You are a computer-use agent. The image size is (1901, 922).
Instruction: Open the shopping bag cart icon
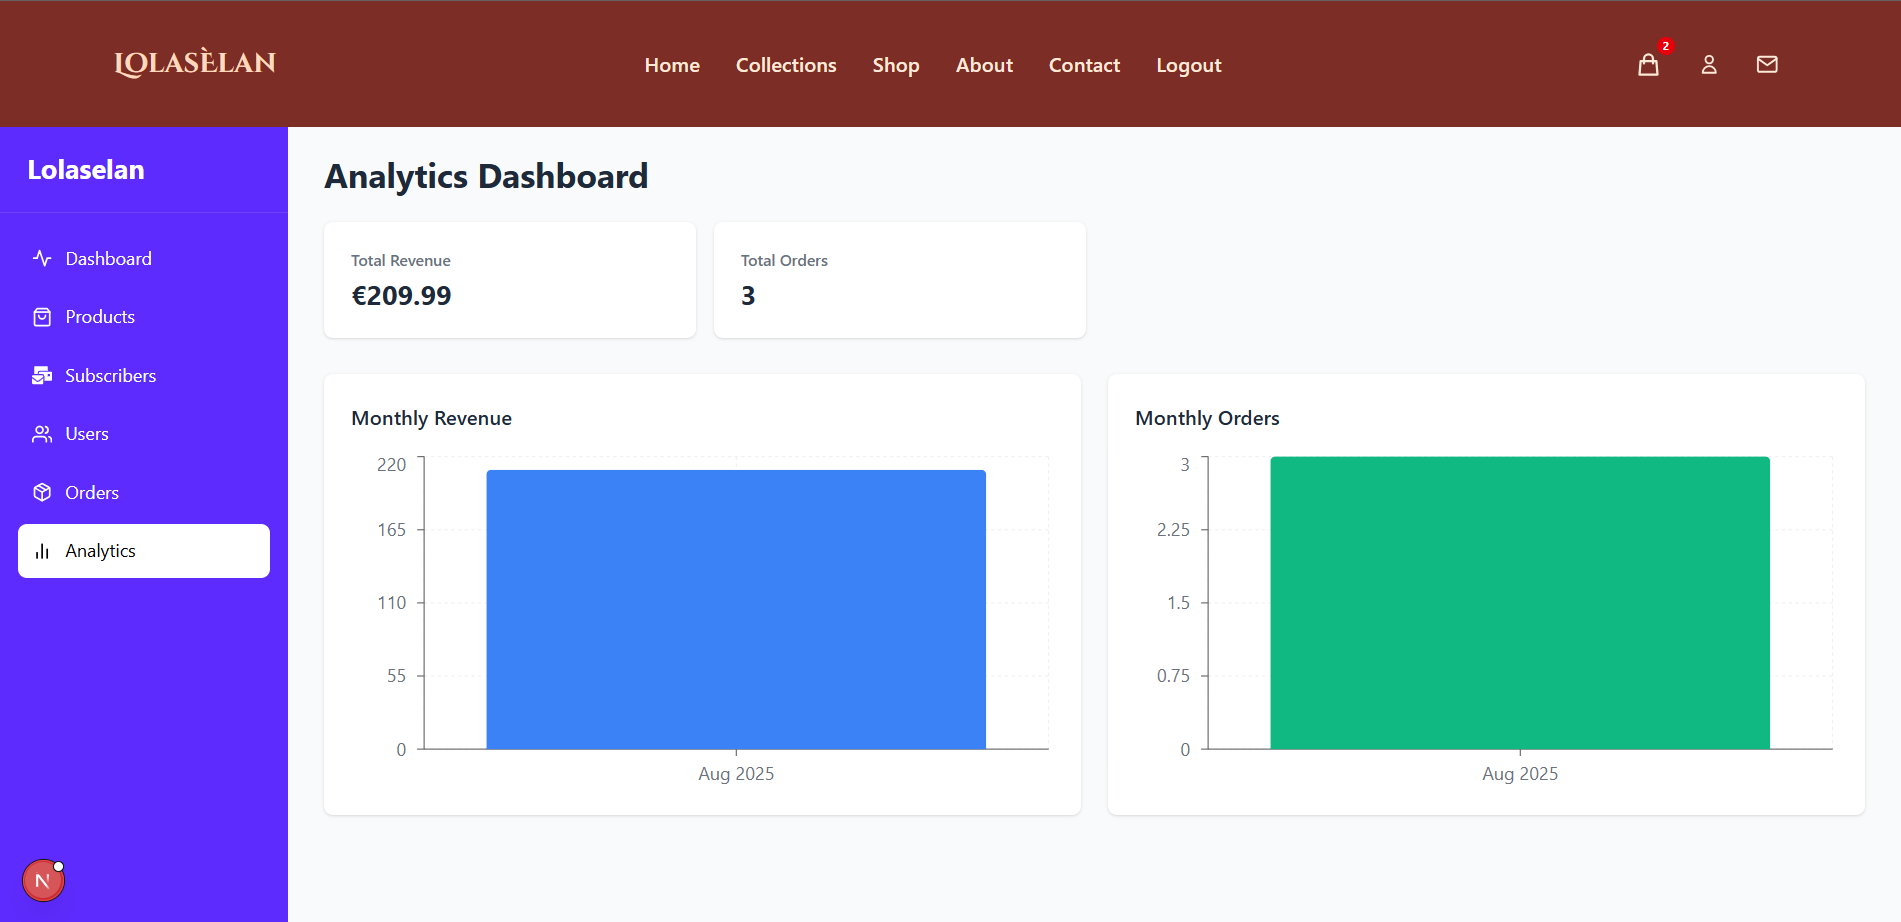pos(1648,65)
